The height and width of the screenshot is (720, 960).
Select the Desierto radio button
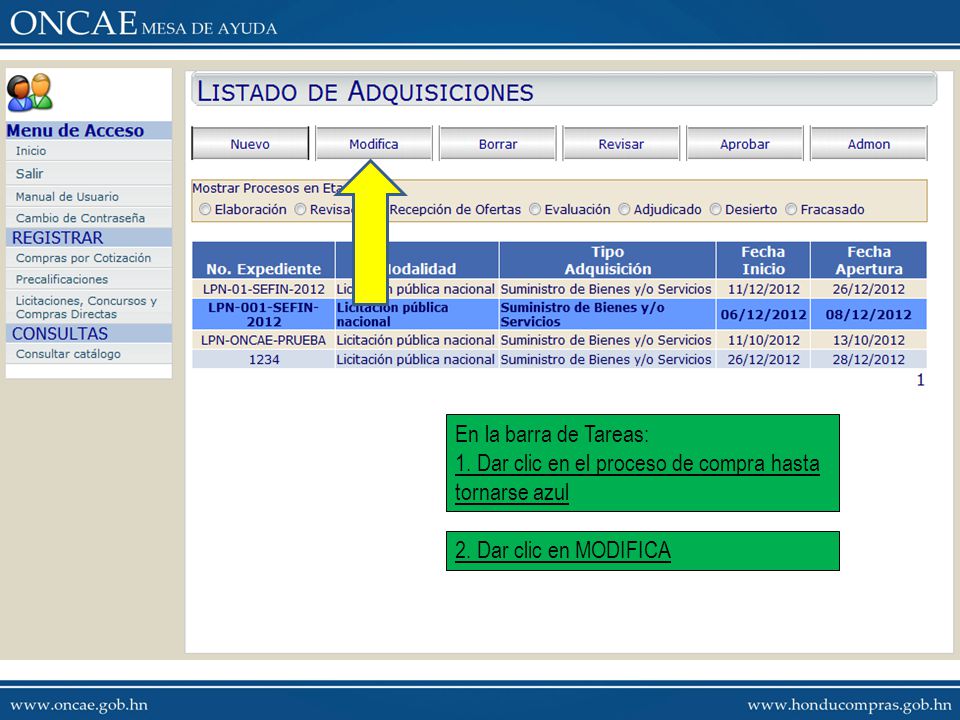(715, 209)
